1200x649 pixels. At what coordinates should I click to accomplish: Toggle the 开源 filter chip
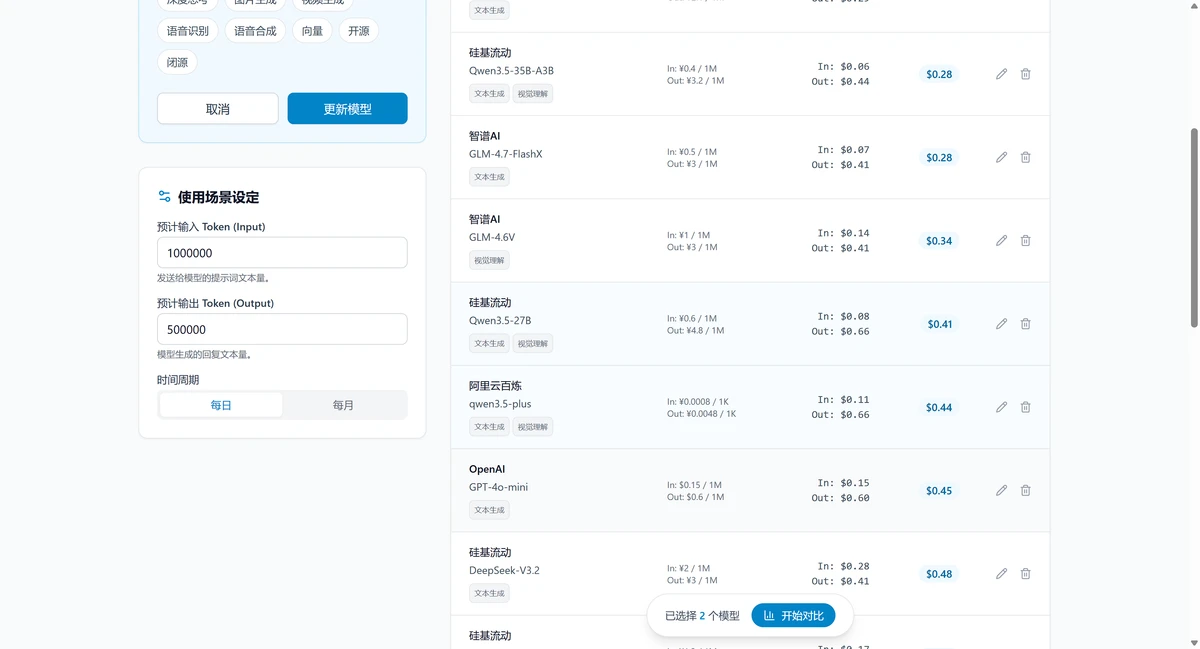(x=358, y=30)
